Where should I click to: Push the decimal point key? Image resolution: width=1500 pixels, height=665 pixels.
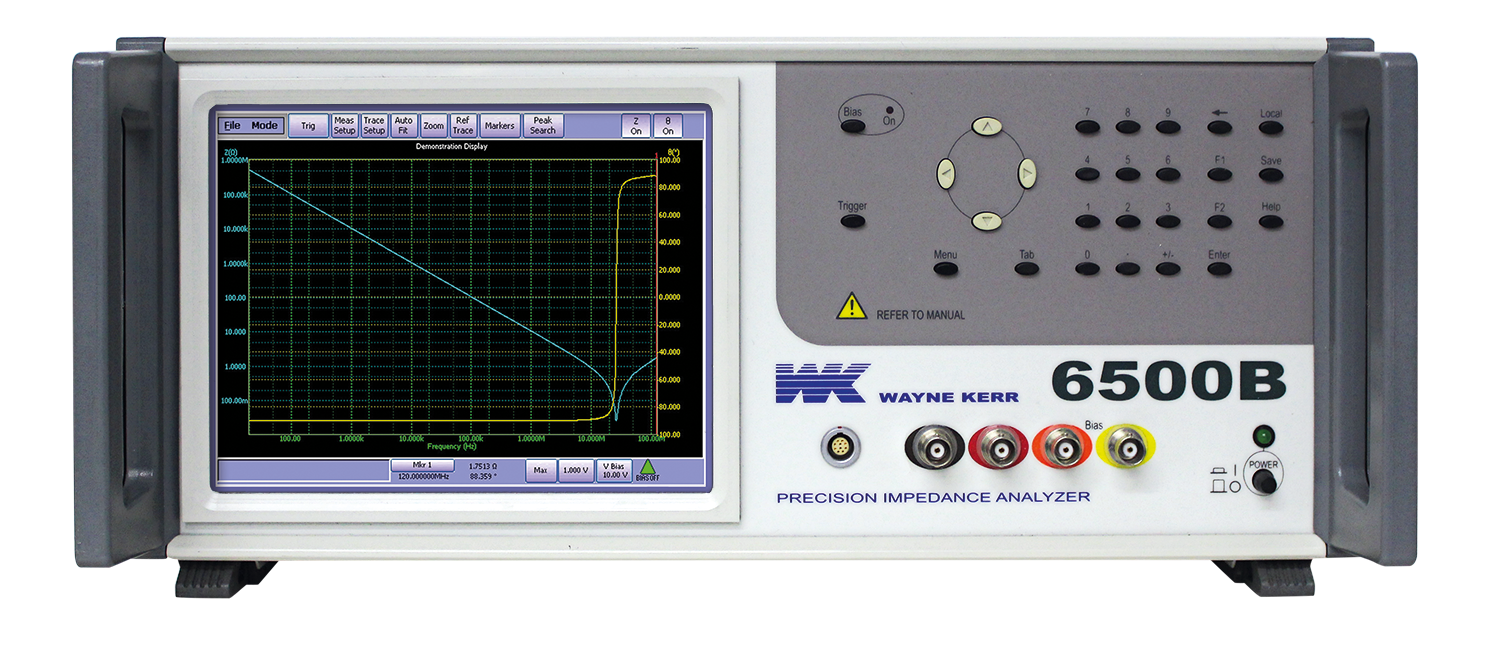pos(1128,268)
